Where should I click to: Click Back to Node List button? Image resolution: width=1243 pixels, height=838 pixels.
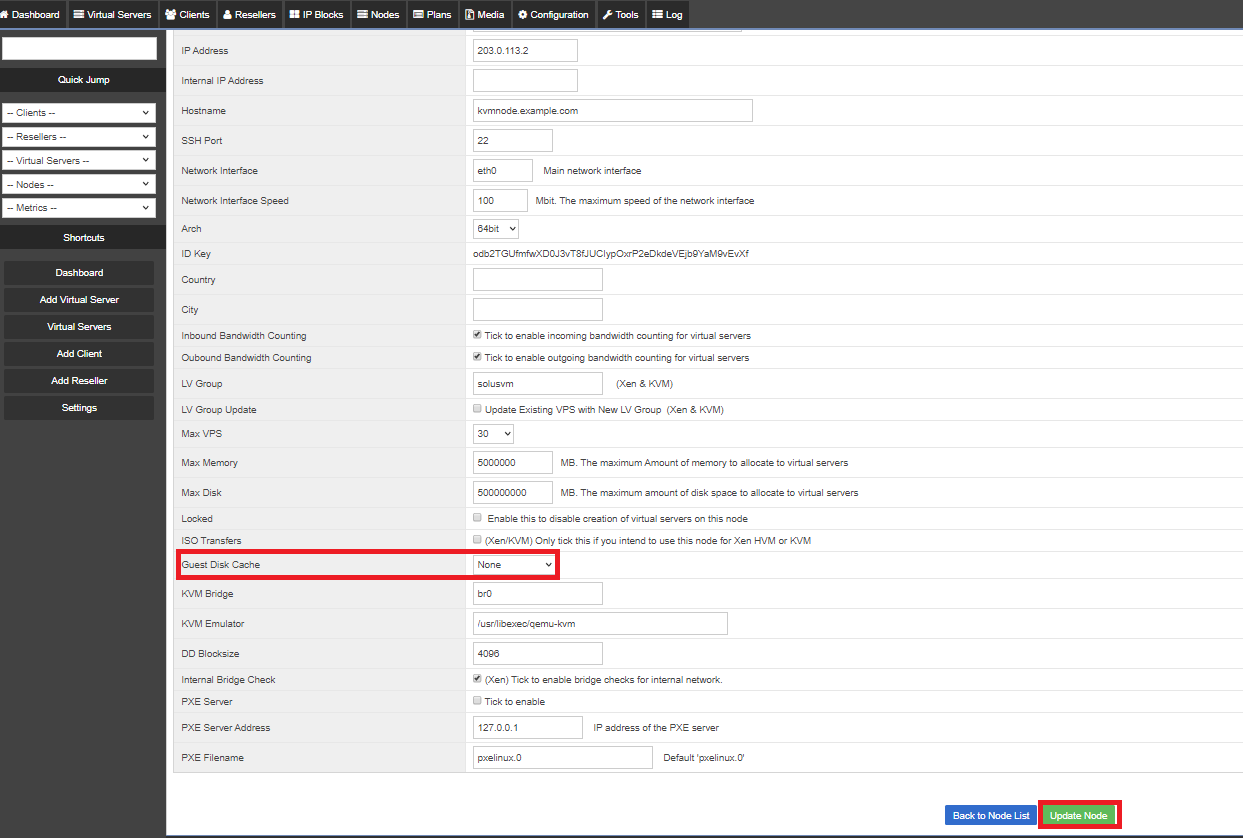[x=991, y=815]
